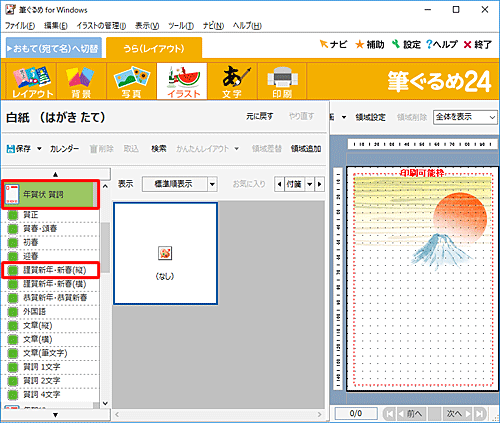Click the 検索 search button
Image resolution: width=500 pixels, height=423 pixels.
coord(159,148)
